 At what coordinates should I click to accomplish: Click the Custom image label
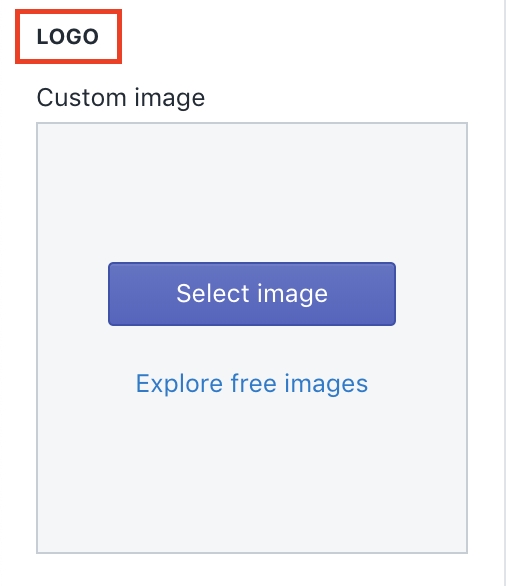pos(121,98)
